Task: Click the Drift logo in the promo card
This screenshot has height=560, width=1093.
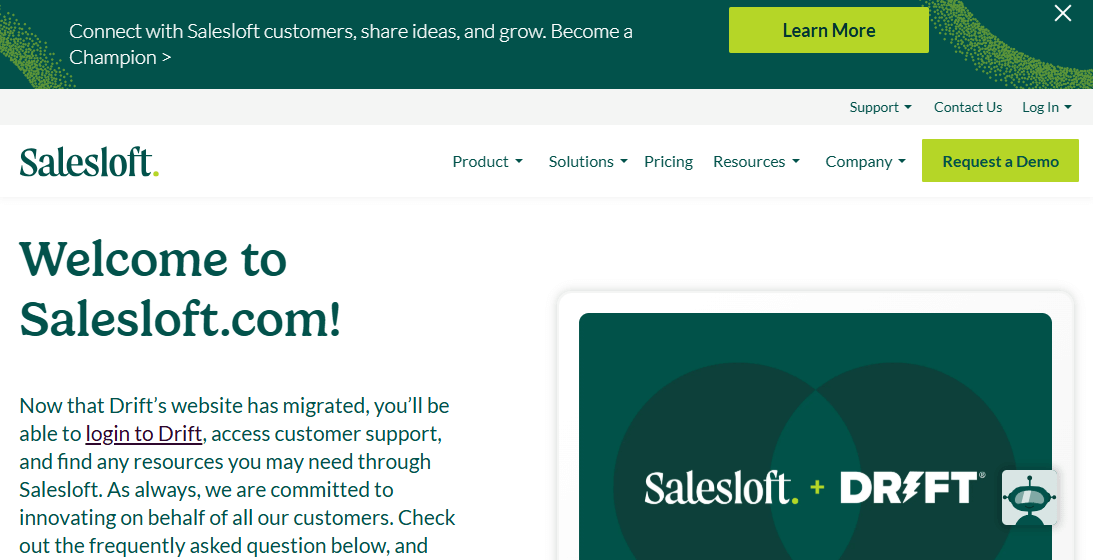Action: pos(912,487)
